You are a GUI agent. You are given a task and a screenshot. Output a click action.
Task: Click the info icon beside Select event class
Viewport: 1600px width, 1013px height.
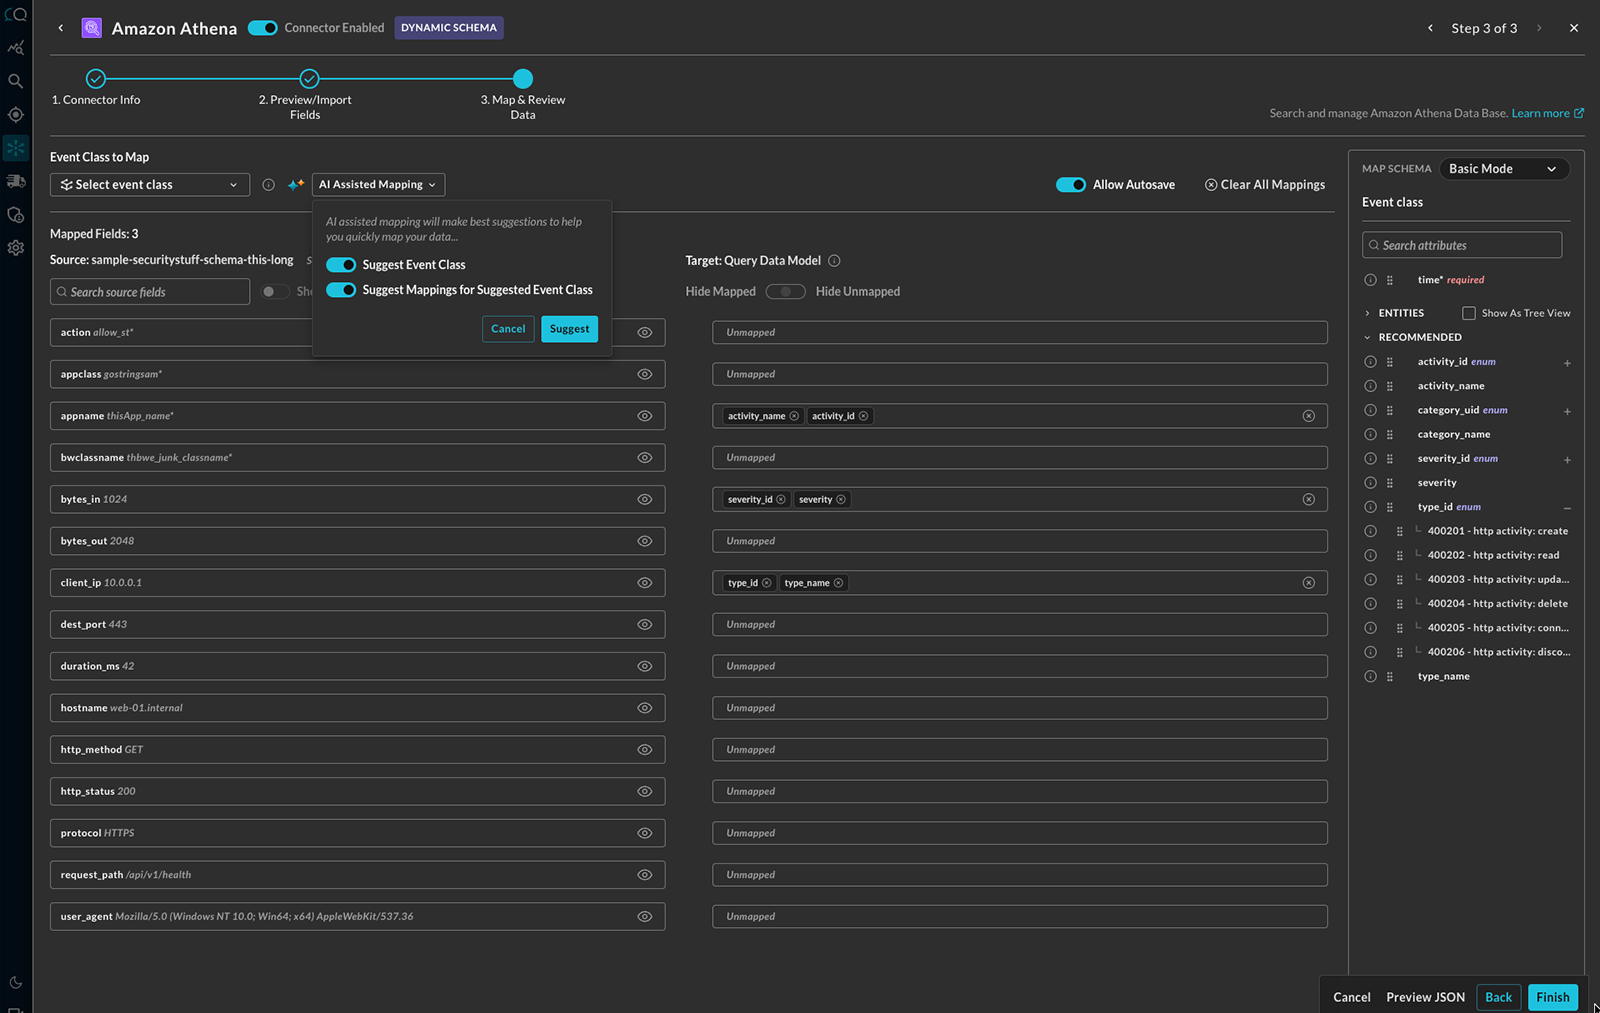tap(268, 185)
